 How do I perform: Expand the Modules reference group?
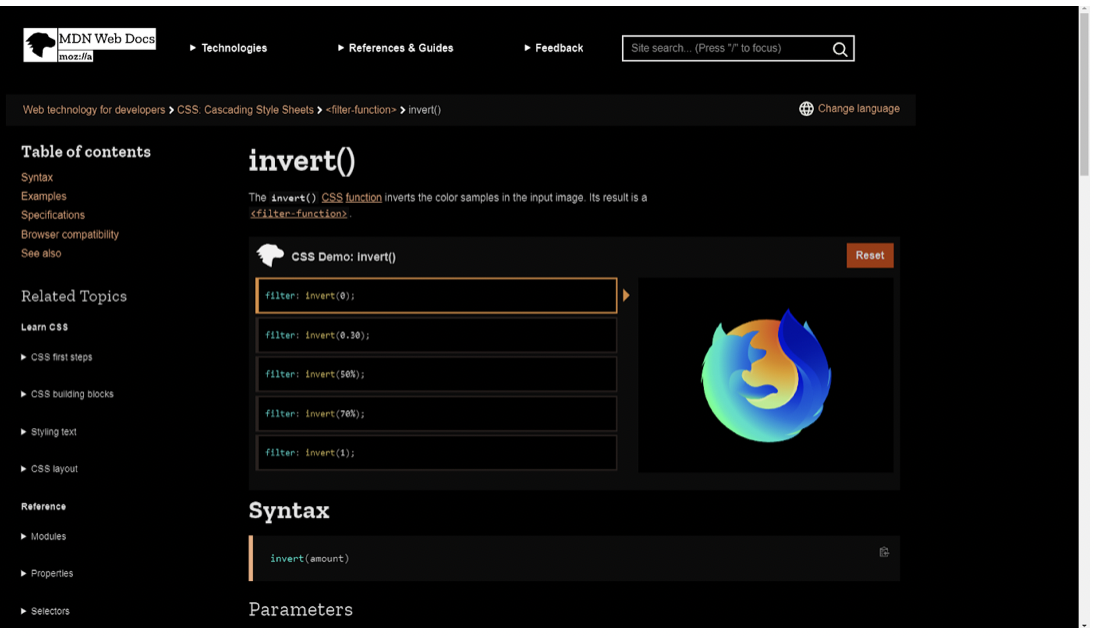point(47,537)
